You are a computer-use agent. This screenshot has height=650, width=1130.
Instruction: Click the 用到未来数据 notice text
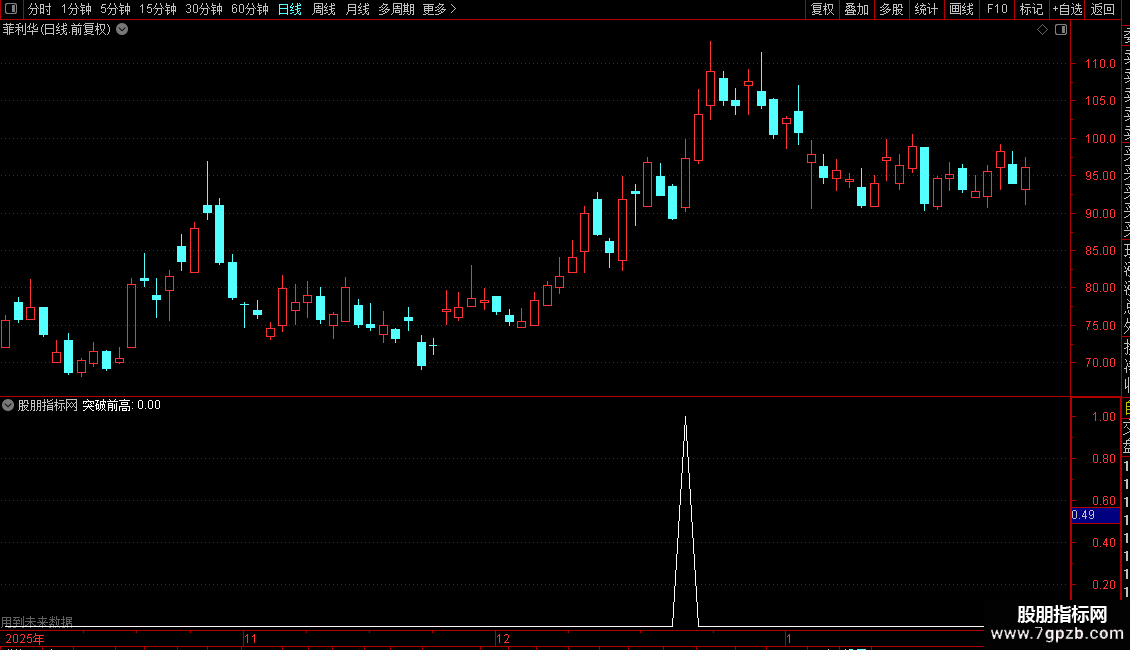(37, 621)
